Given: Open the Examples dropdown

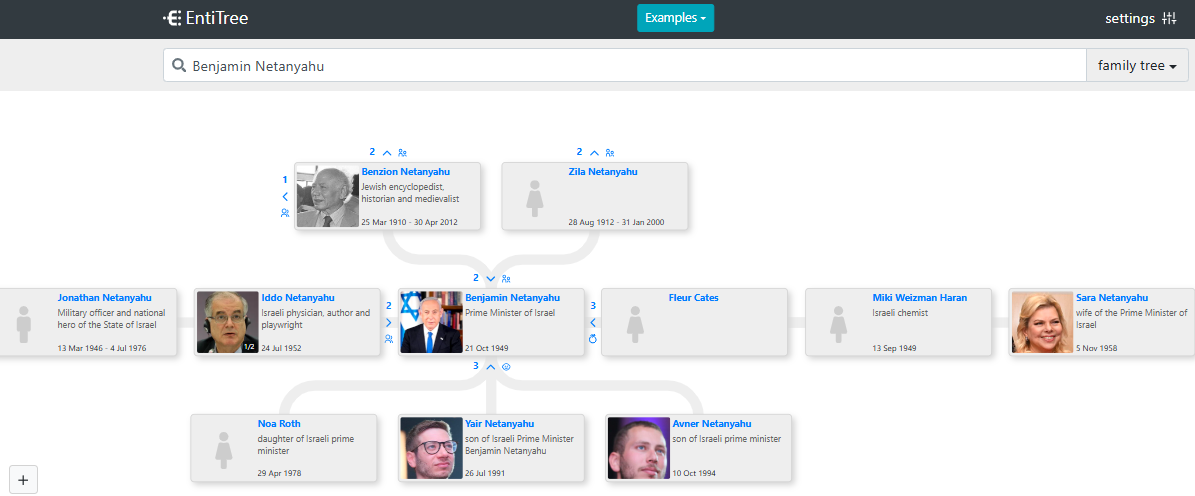Looking at the screenshot, I should (x=675, y=18).
